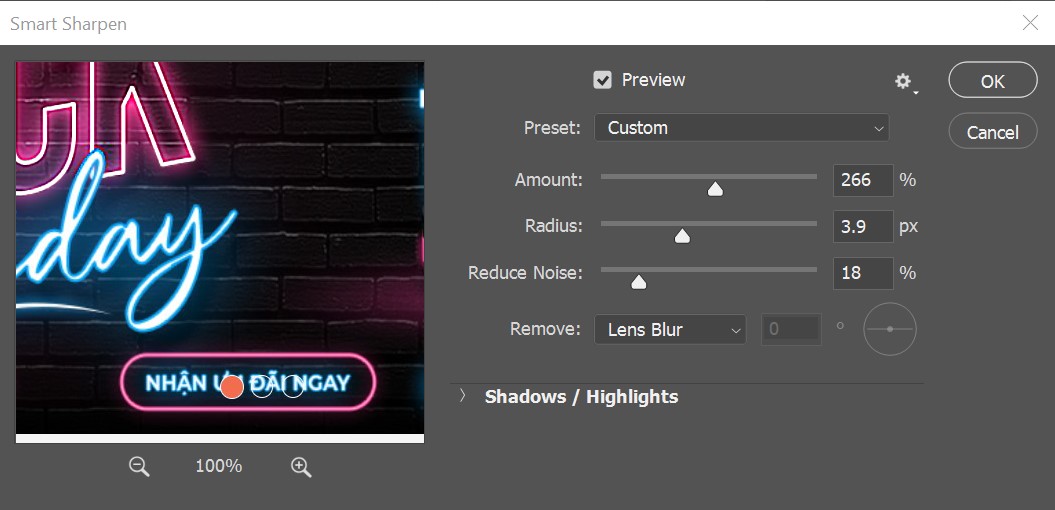
Task: Click the orange dot in the preview
Action: coord(232,387)
